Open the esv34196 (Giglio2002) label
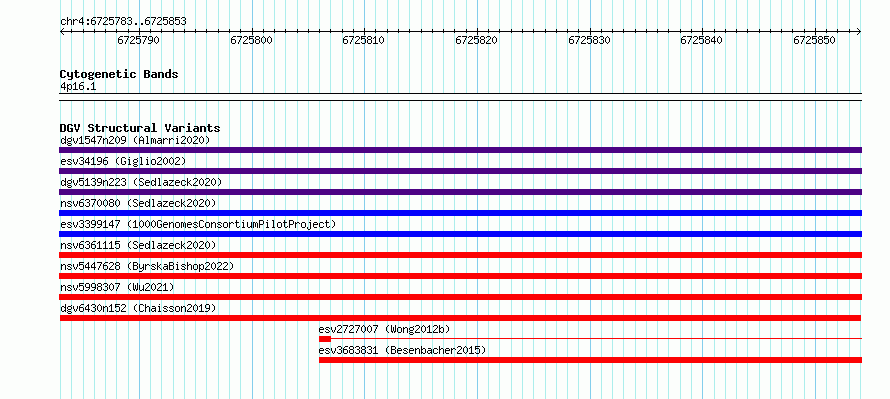The image size is (890, 399). point(123,161)
